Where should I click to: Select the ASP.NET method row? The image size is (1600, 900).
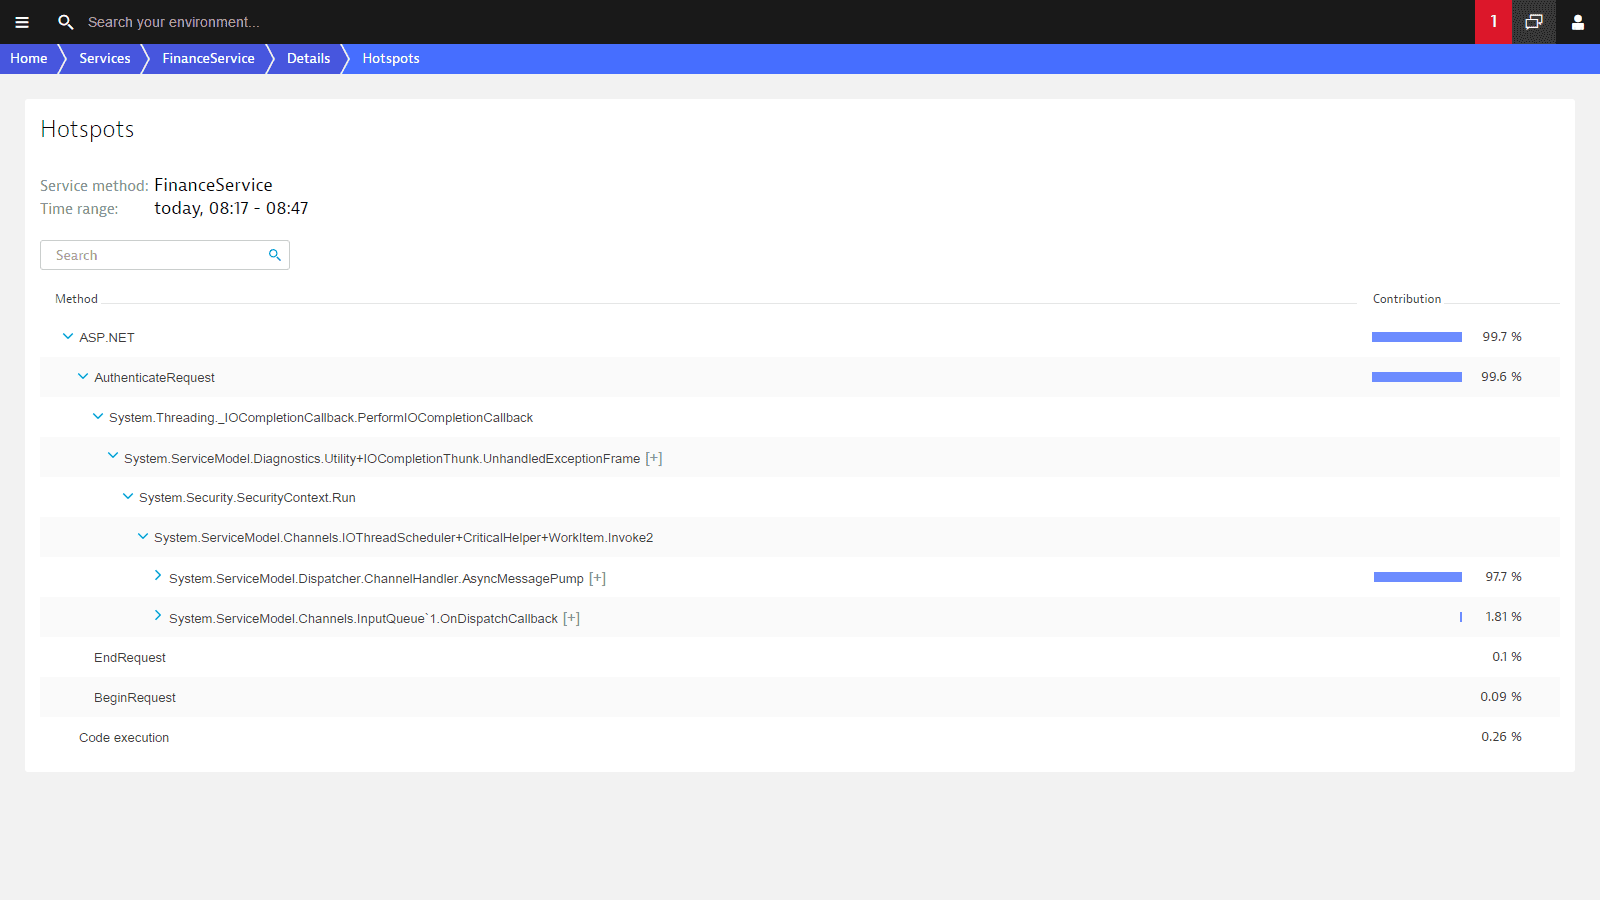[800, 337]
